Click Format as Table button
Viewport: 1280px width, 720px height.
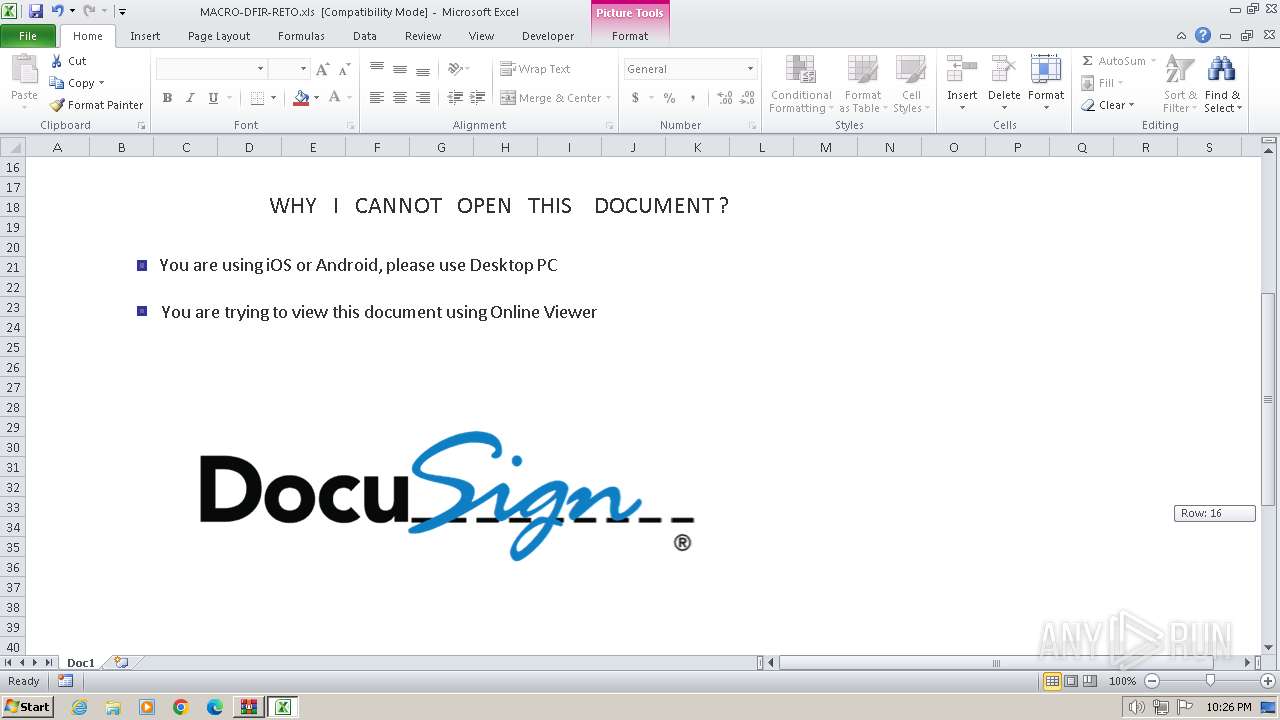862,85
